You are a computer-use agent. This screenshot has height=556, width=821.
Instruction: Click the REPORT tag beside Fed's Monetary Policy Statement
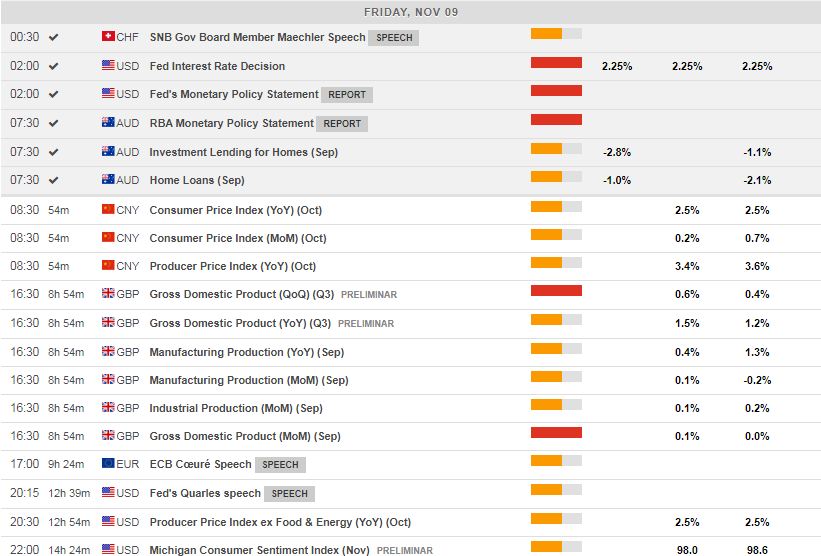pyautogui.click(x=346, y=95)
